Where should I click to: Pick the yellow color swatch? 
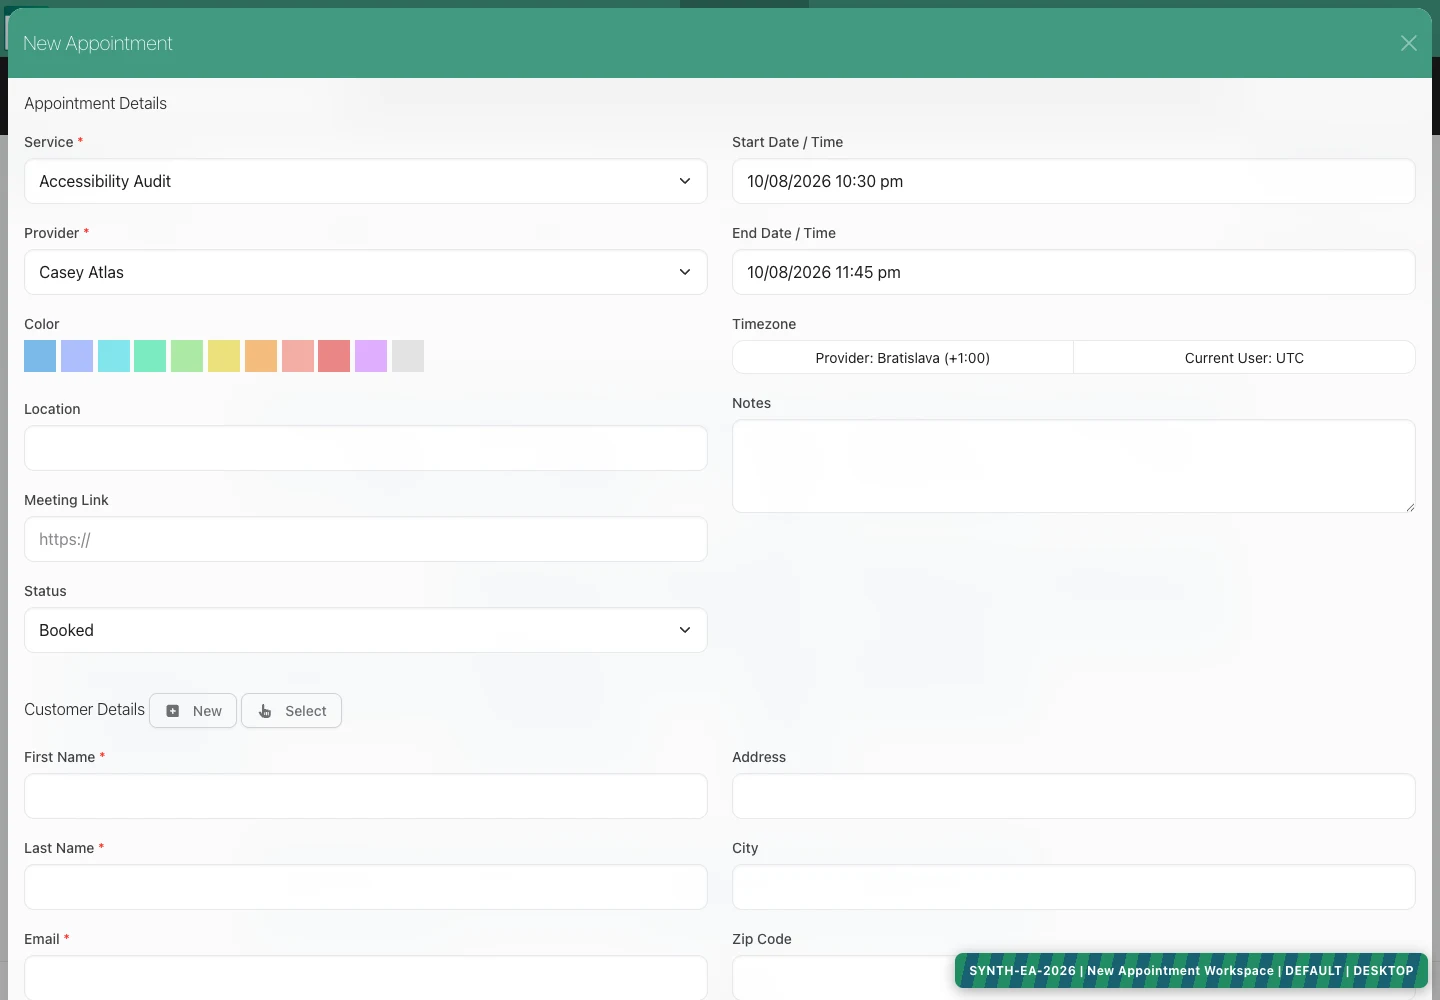[224, 356]
